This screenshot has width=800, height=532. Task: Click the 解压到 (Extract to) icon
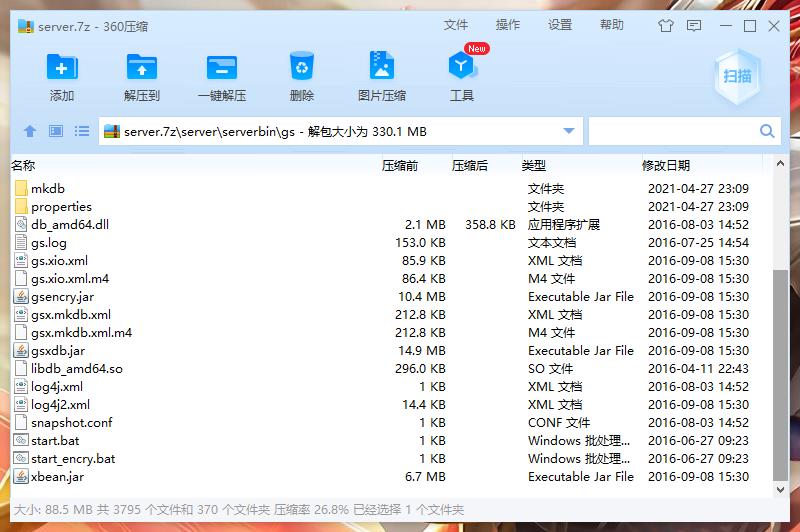click(x=142, y=76)
